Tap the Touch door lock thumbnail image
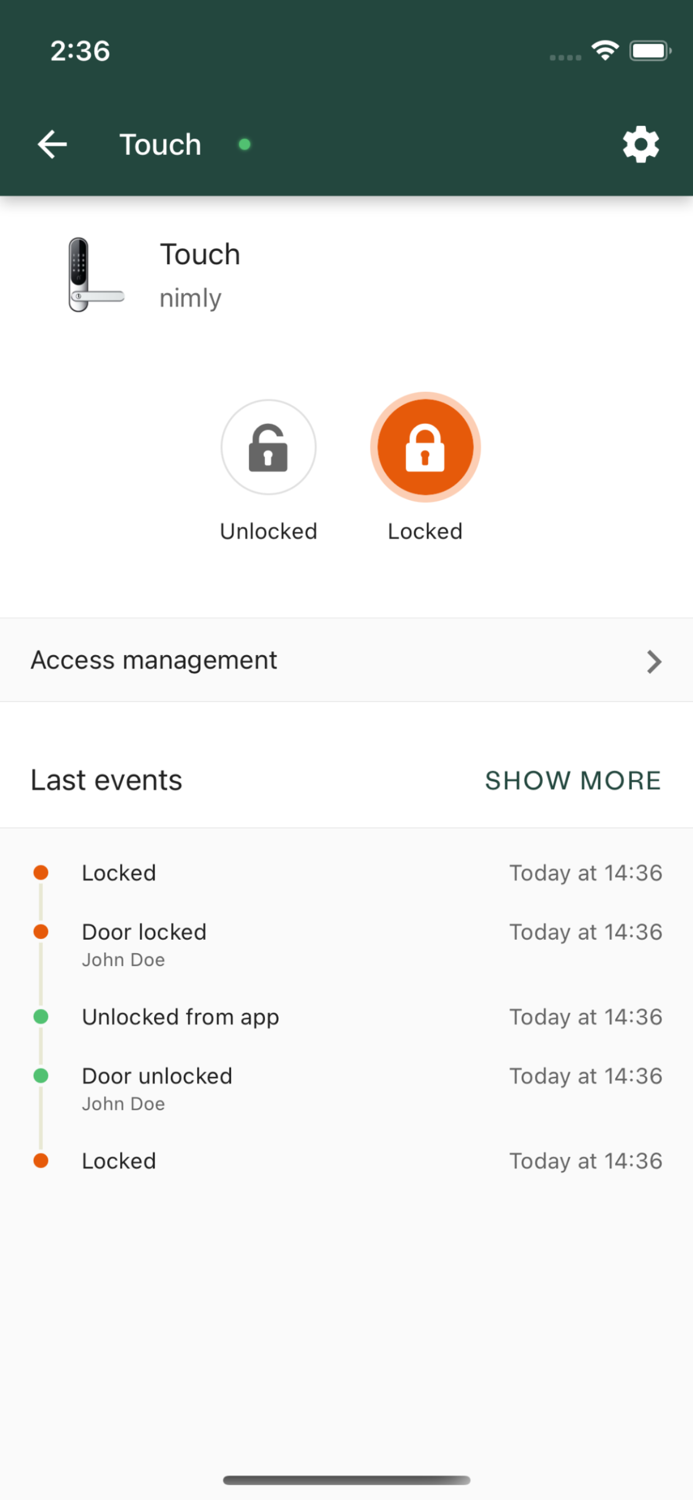Image resolution: width=693 pixels, height=1500 pixels. [x=94, y=275]
